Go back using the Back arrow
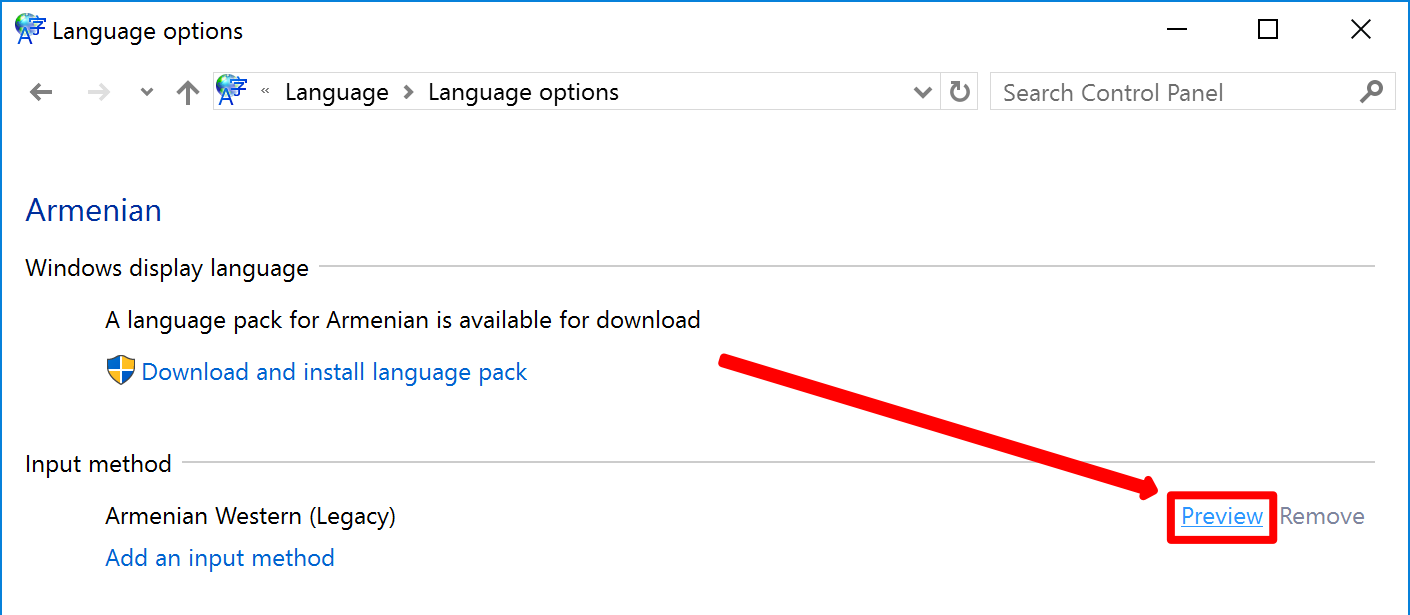 pyautogui.click(x=41, y=93)
